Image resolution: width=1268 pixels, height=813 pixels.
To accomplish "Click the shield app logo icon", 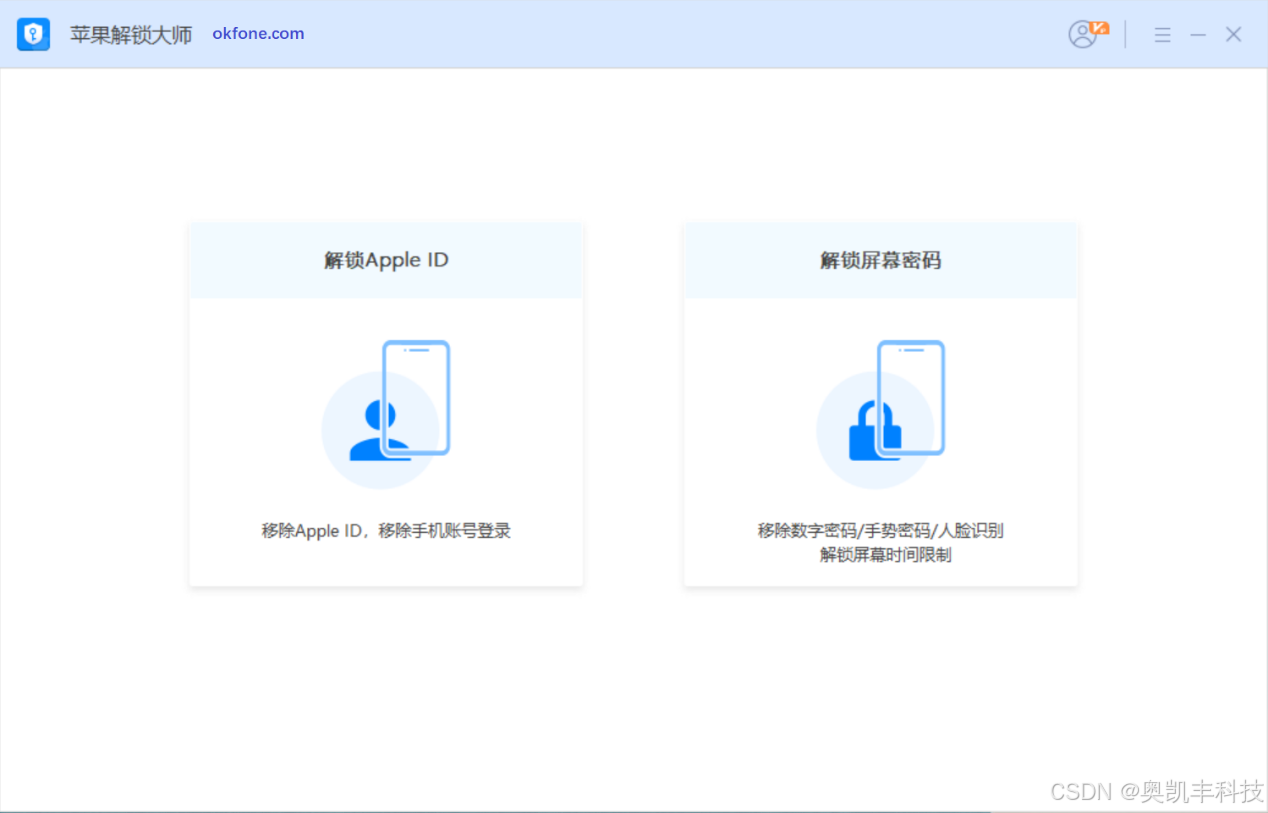I will pyautogui.click(x=33, y=34).
